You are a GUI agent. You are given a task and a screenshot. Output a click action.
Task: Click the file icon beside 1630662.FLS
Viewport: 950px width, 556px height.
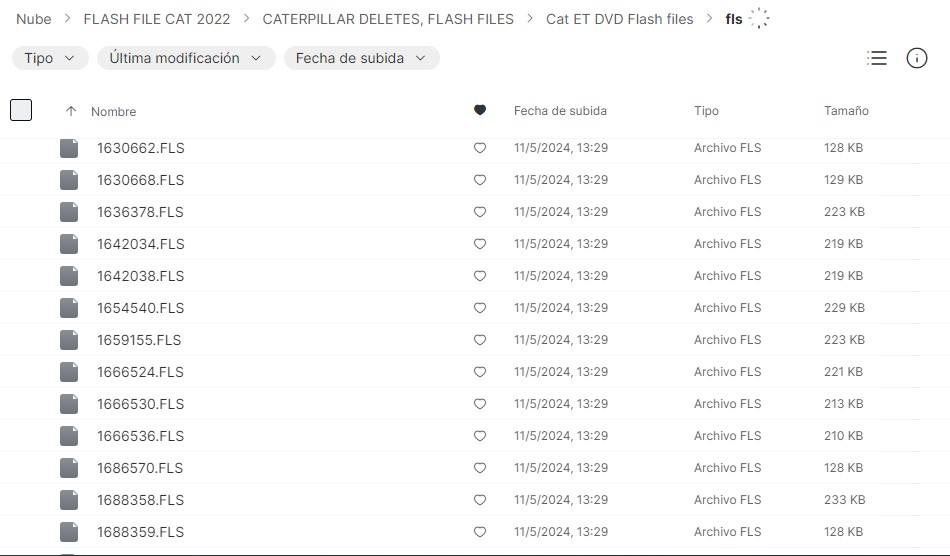pos(69,148)
